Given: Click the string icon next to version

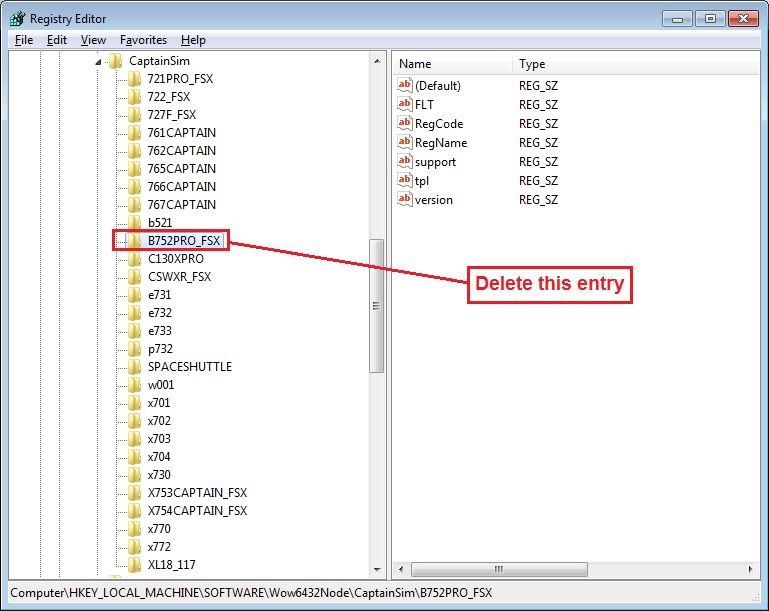Looking at the screenshot, I should (x=404, y=200).
